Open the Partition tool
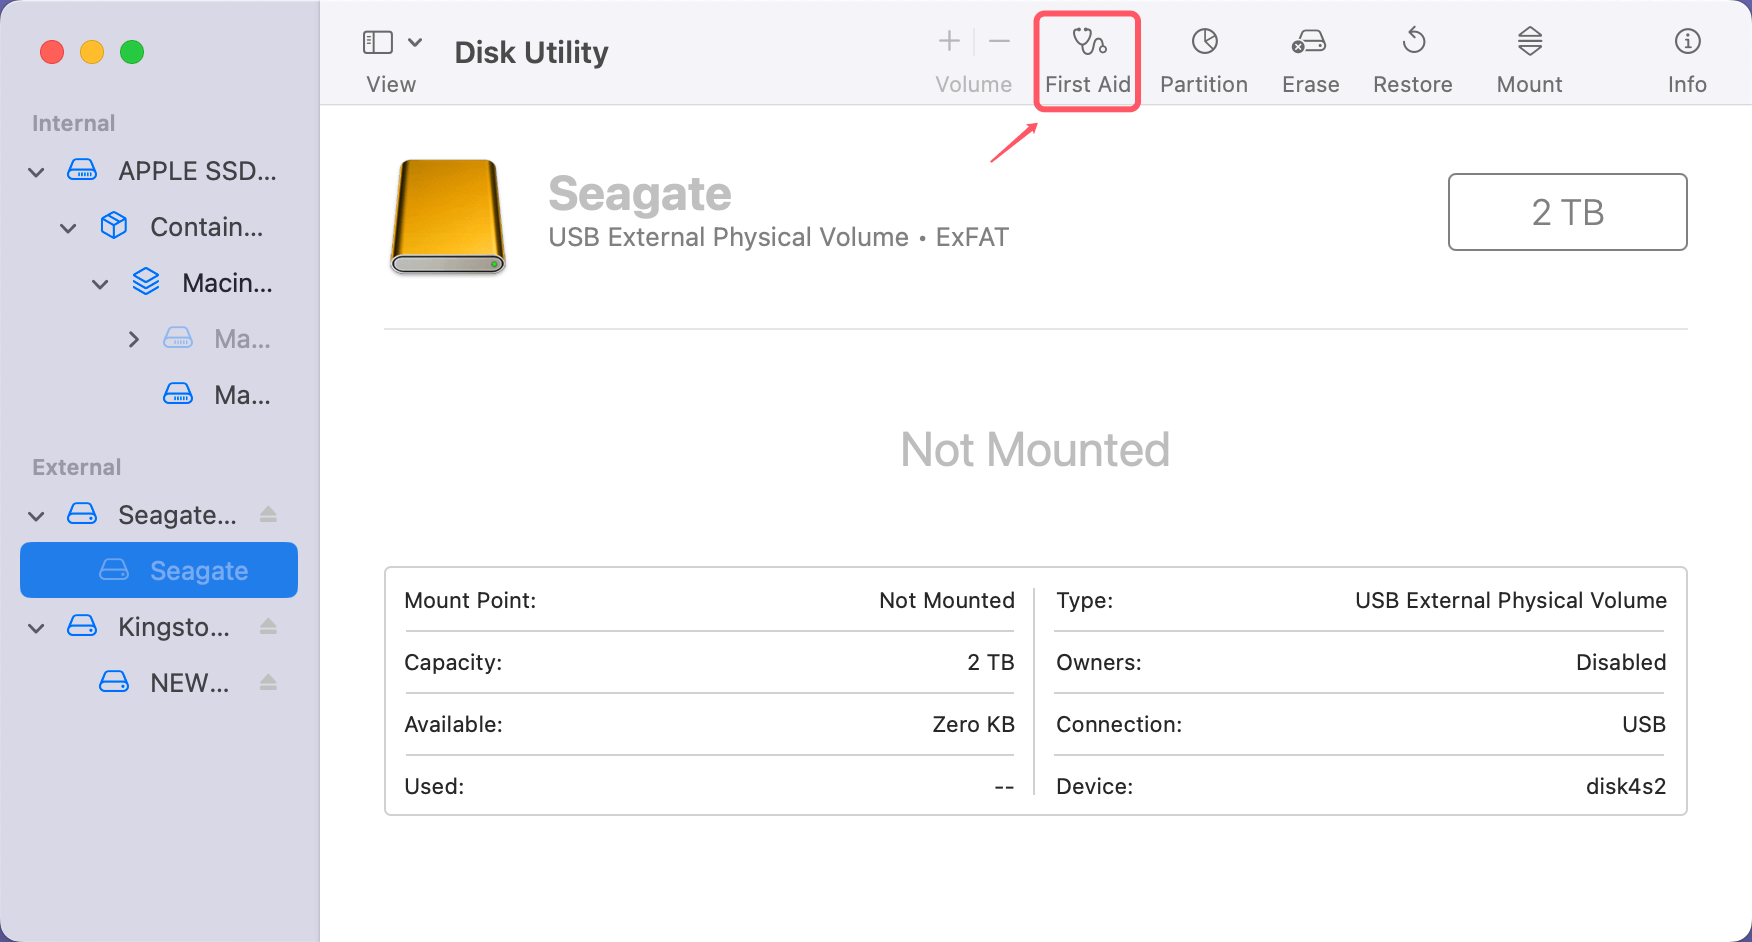1752x942 pixels. point(1203,55)
